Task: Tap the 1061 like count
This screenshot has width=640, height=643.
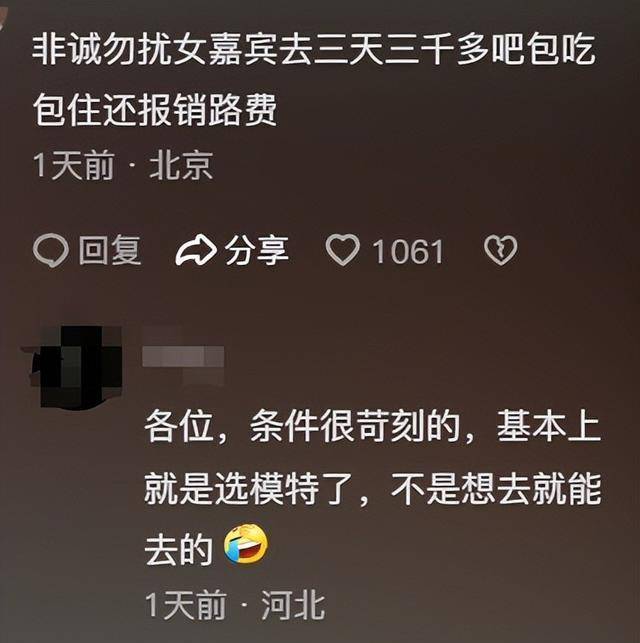Action: (408, 251)
